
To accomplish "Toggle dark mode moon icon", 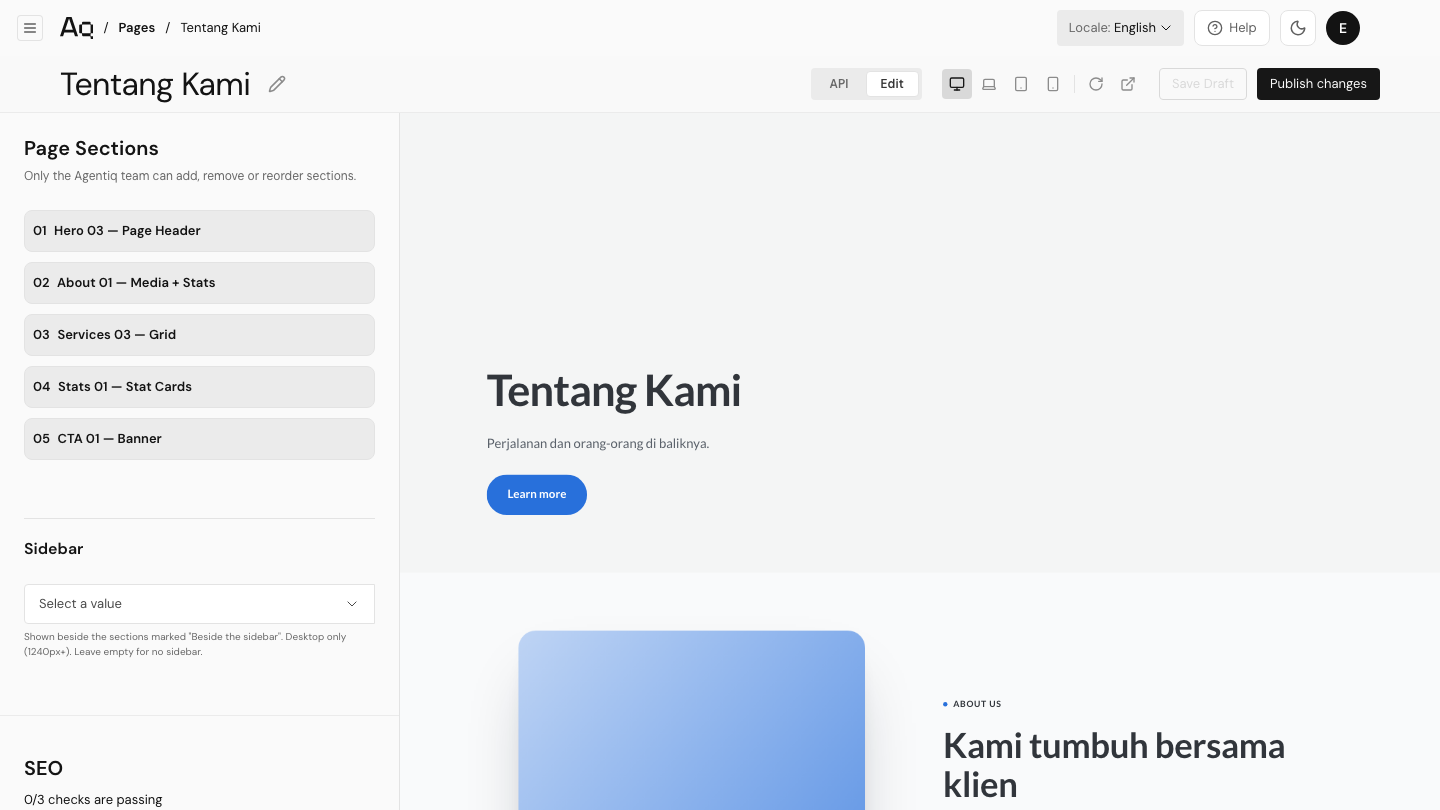I will (x=1298, y=28).
